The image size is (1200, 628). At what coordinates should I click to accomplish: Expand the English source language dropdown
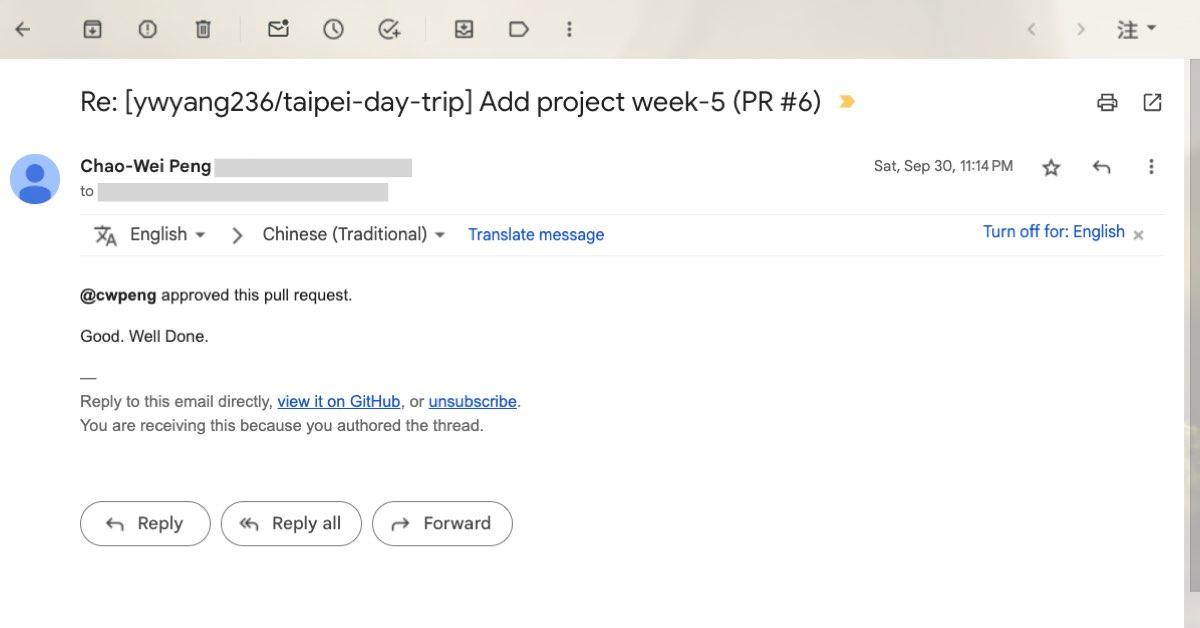pos(167,234)
